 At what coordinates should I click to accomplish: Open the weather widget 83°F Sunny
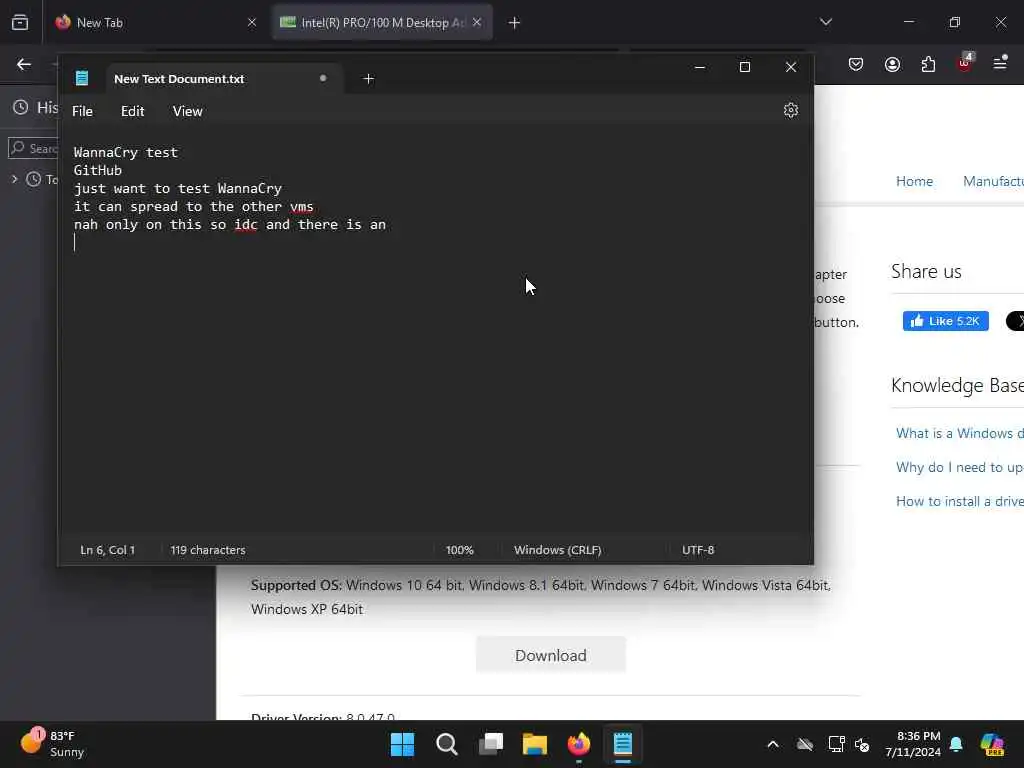point(52,743)
